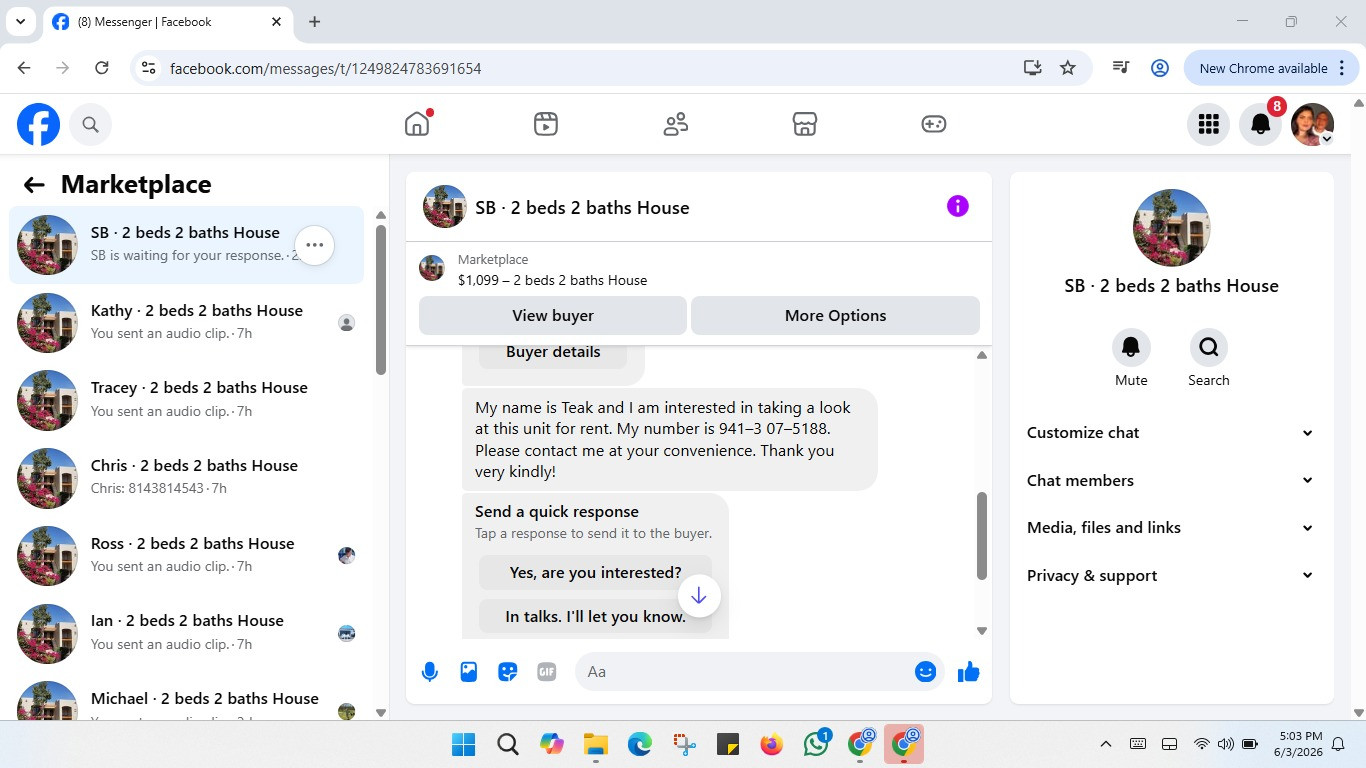Open Tracey's 2 beds 2 baths House chat
The width and height of the screenshot is (1366, 768).
pyautogui.click(x=186, y=400)
